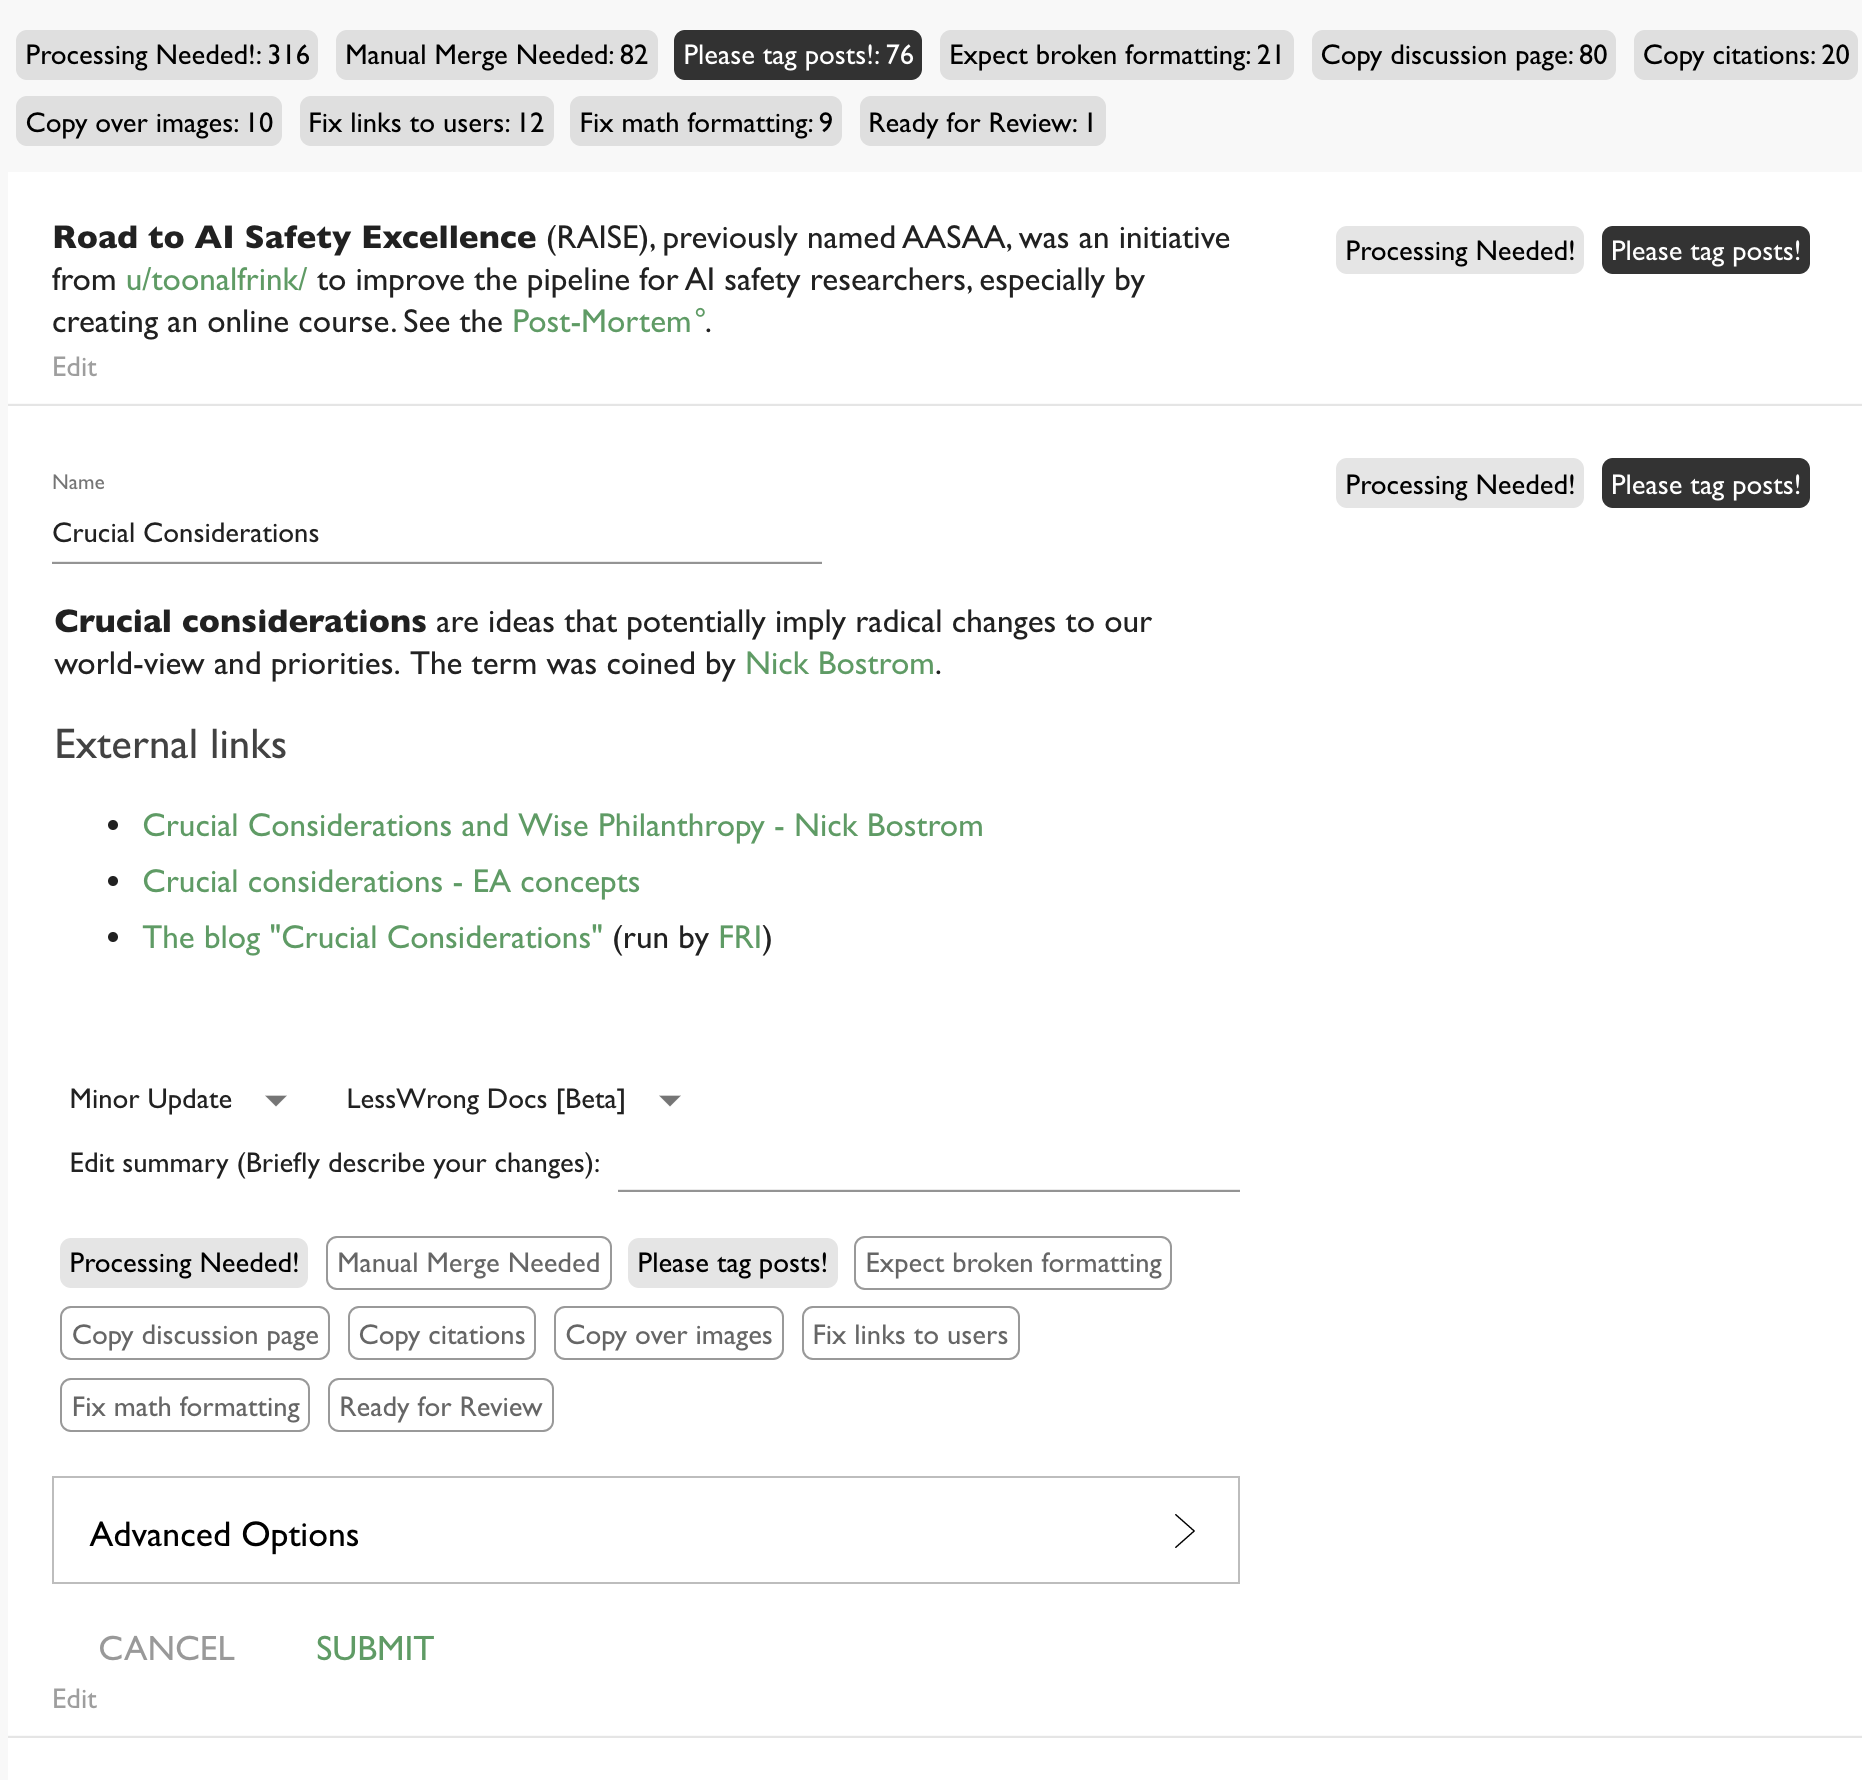1862x1780 pixels.
Task: Disable the Processing Needed! flag in form
Action: point(184,1263)
